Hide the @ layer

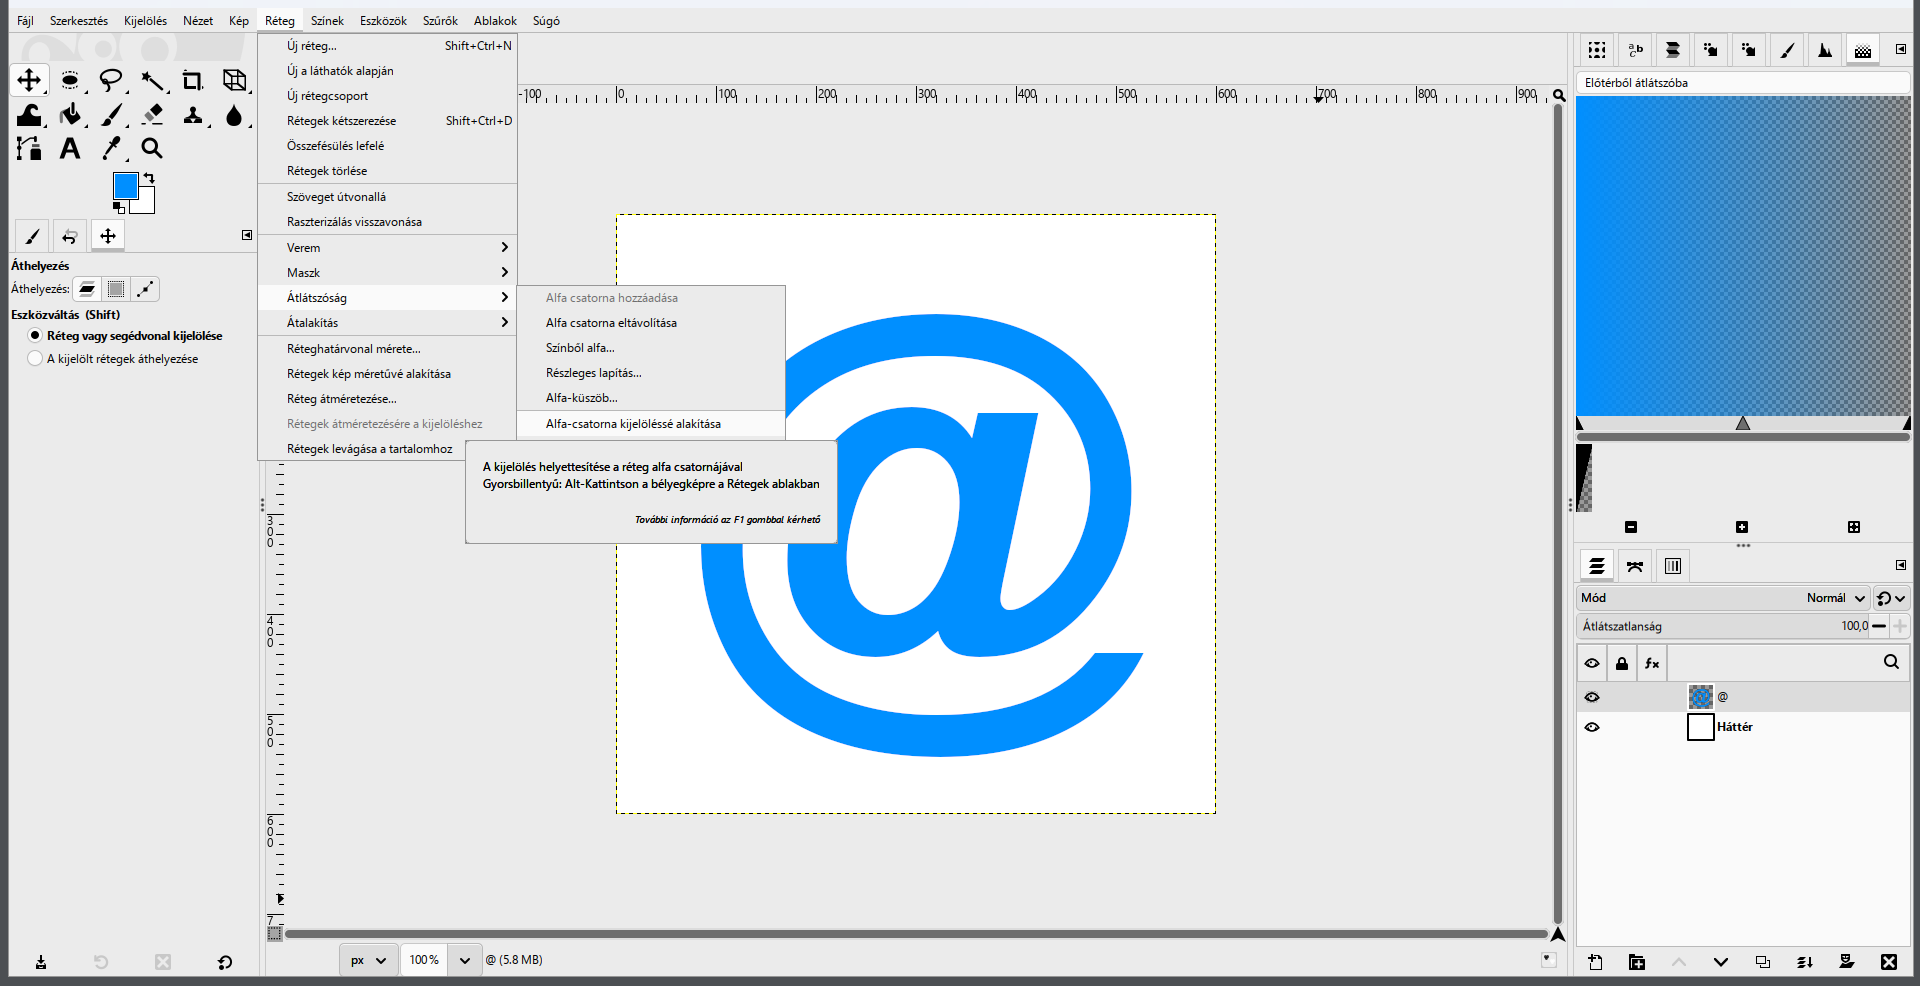[x=1592, y=697]
